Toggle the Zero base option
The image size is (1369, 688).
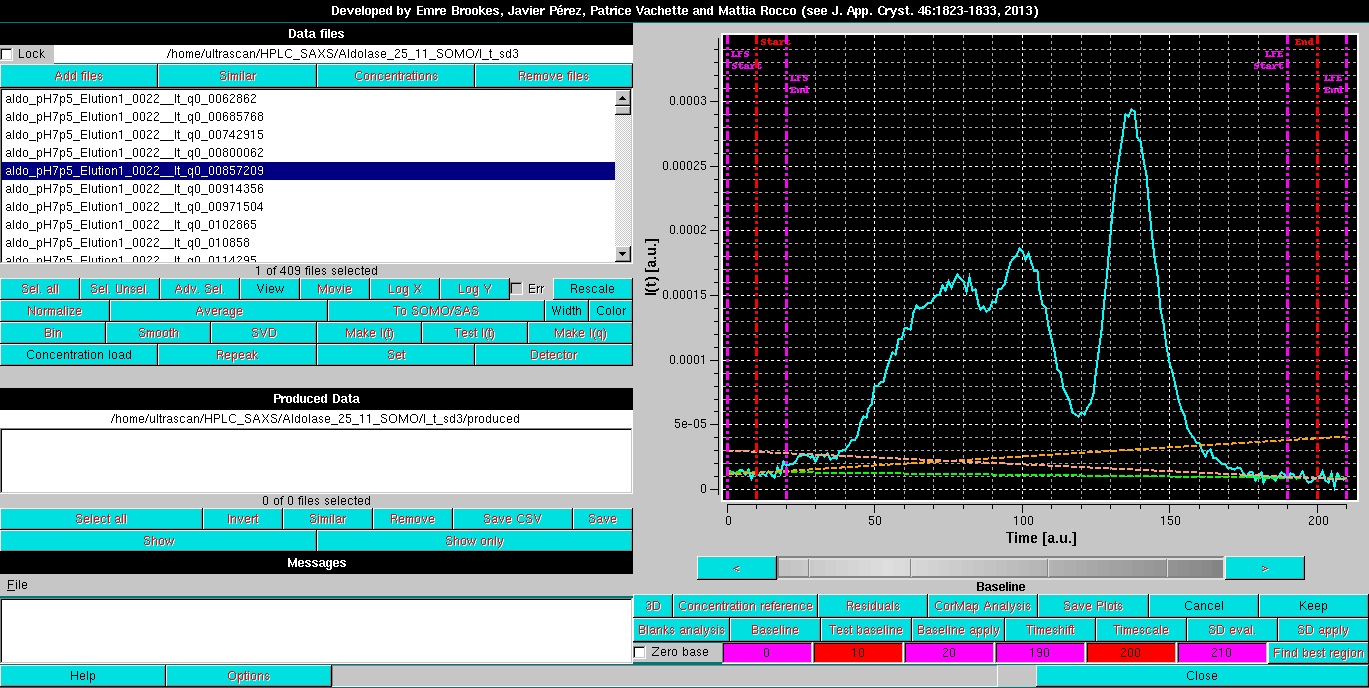(638, 652)
